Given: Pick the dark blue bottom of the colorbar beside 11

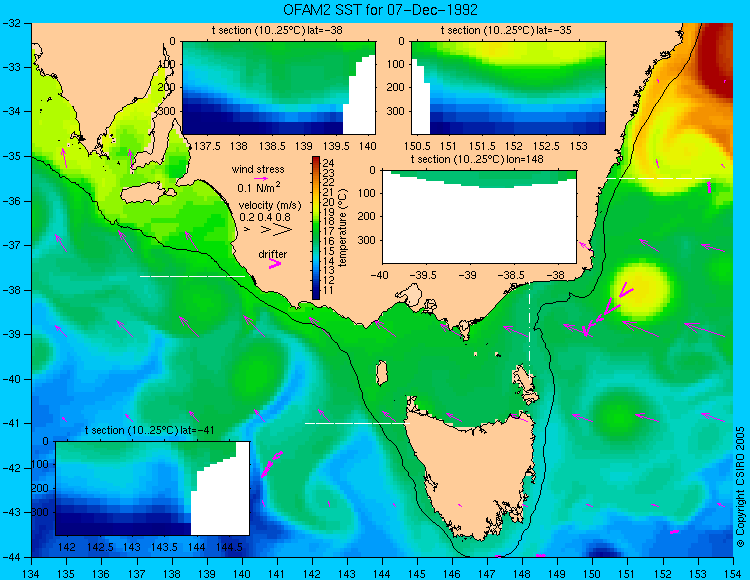Looking at the screenshot, I should tap(316, 294).
